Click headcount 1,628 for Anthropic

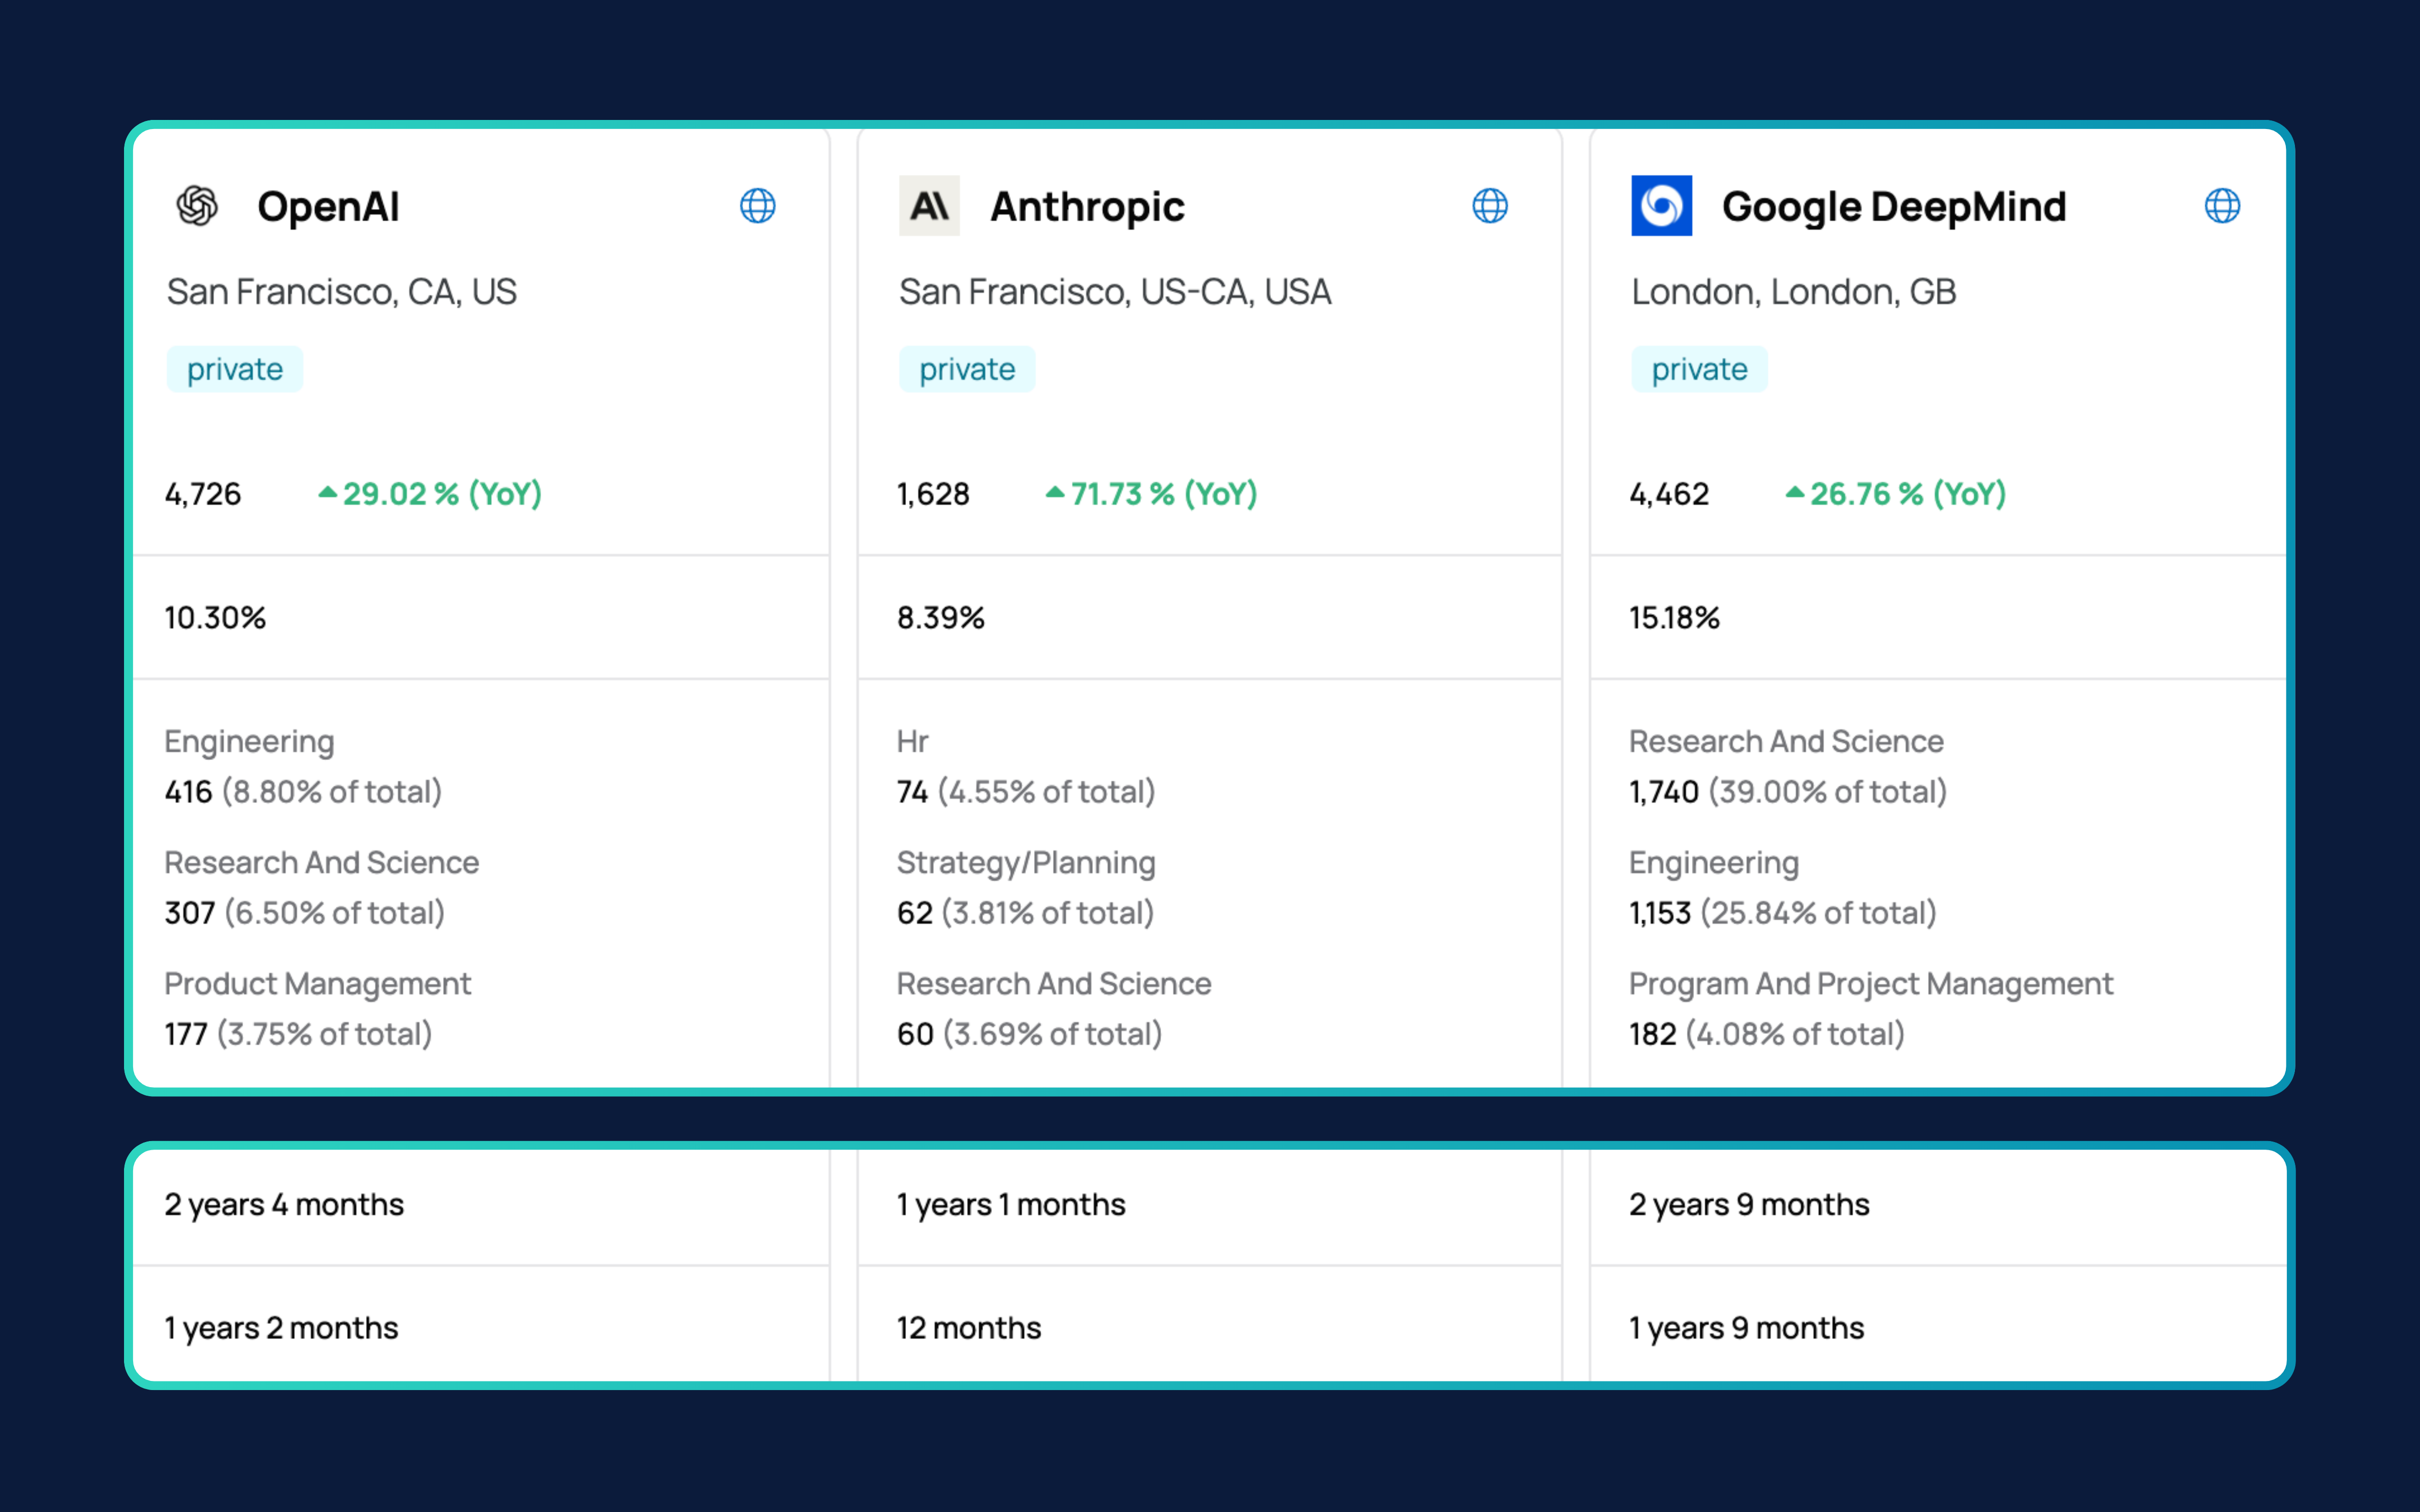tap(933, 494)
